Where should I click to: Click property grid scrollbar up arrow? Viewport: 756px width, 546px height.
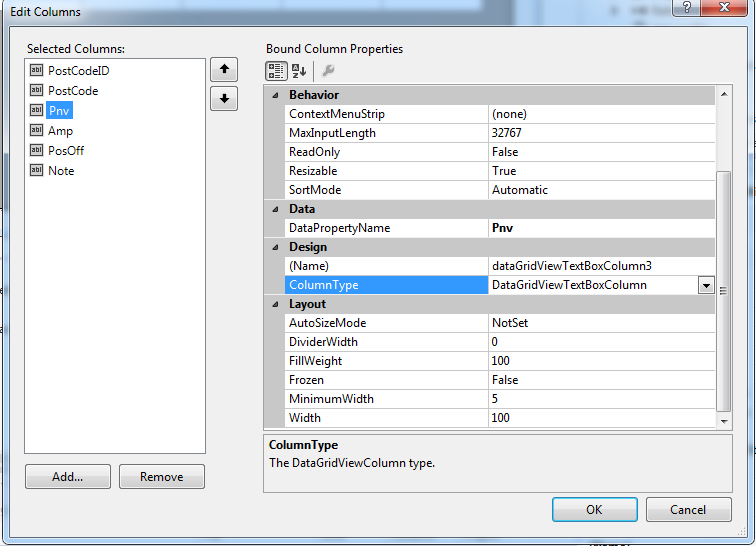pyautogui.click(x=724, y=95)
